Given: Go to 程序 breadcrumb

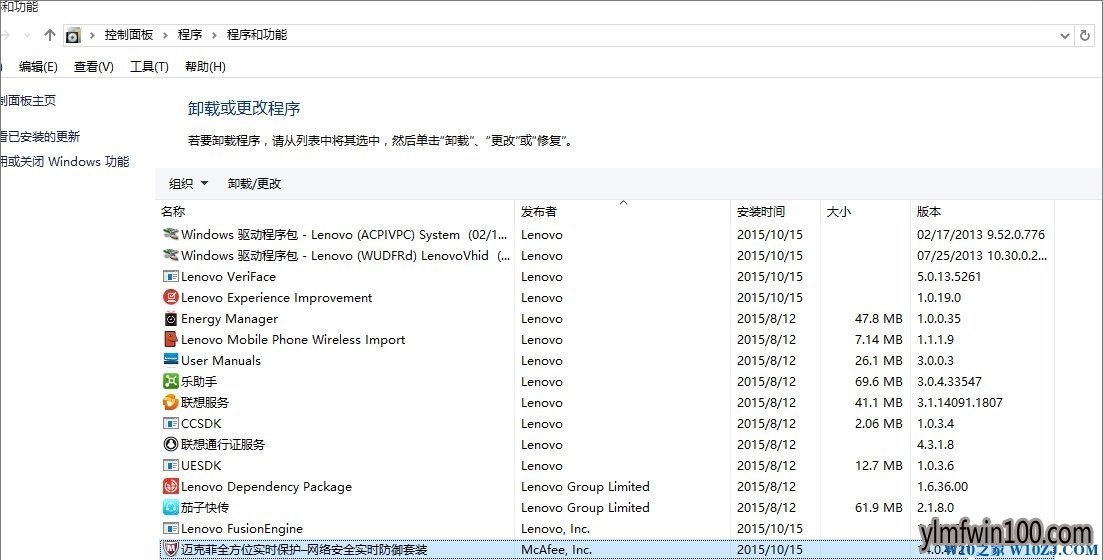Looking at the screenshot, I should pyautogui.click(x=190, y=34).
